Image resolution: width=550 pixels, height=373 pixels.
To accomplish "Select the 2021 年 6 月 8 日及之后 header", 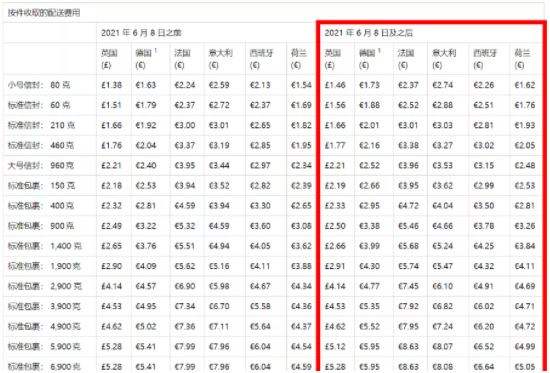I will (369, 33).
